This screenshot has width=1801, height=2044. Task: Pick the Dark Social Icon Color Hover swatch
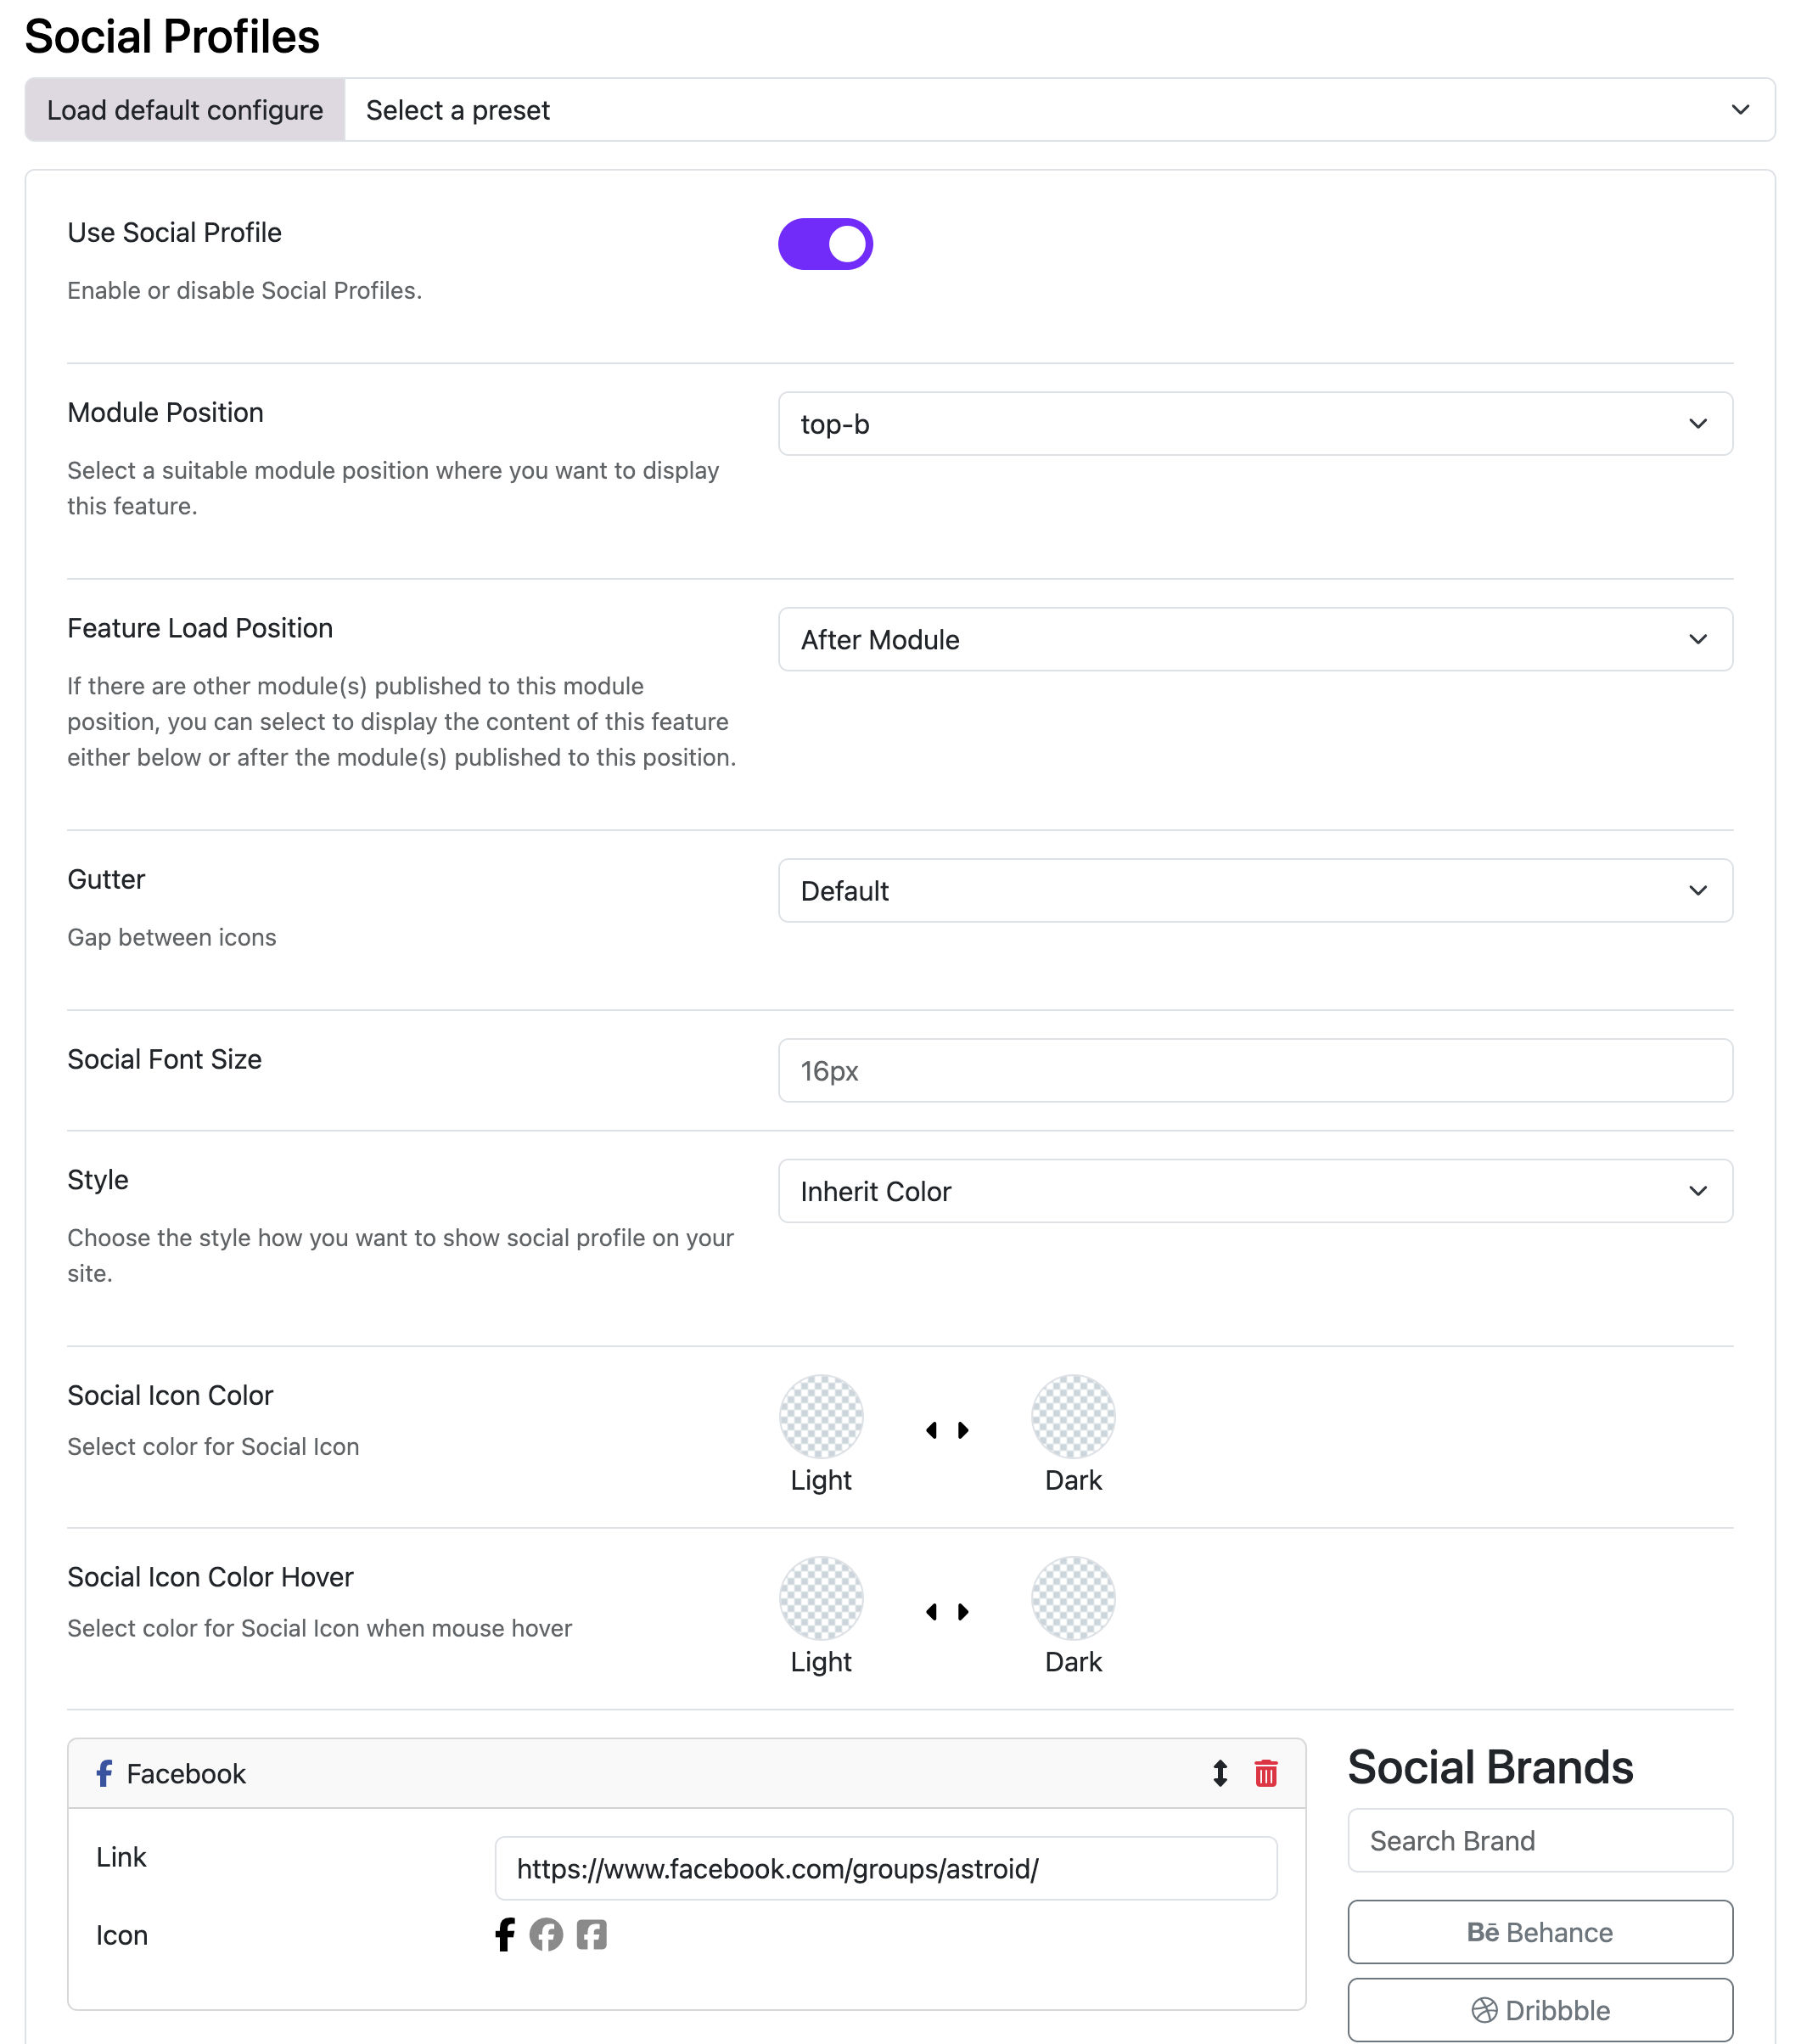(1073, 1598)
